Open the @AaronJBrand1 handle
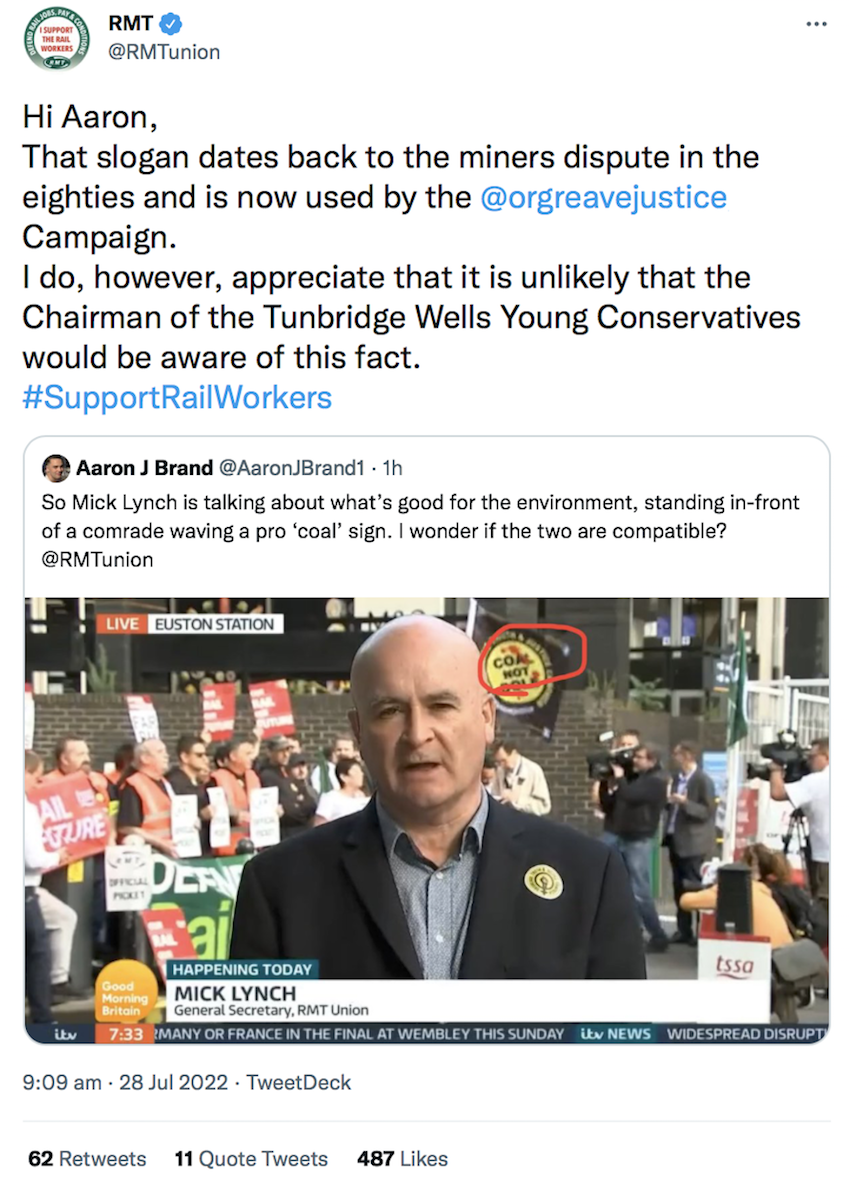Screen dimensions: 850x1189 (292, 468)
